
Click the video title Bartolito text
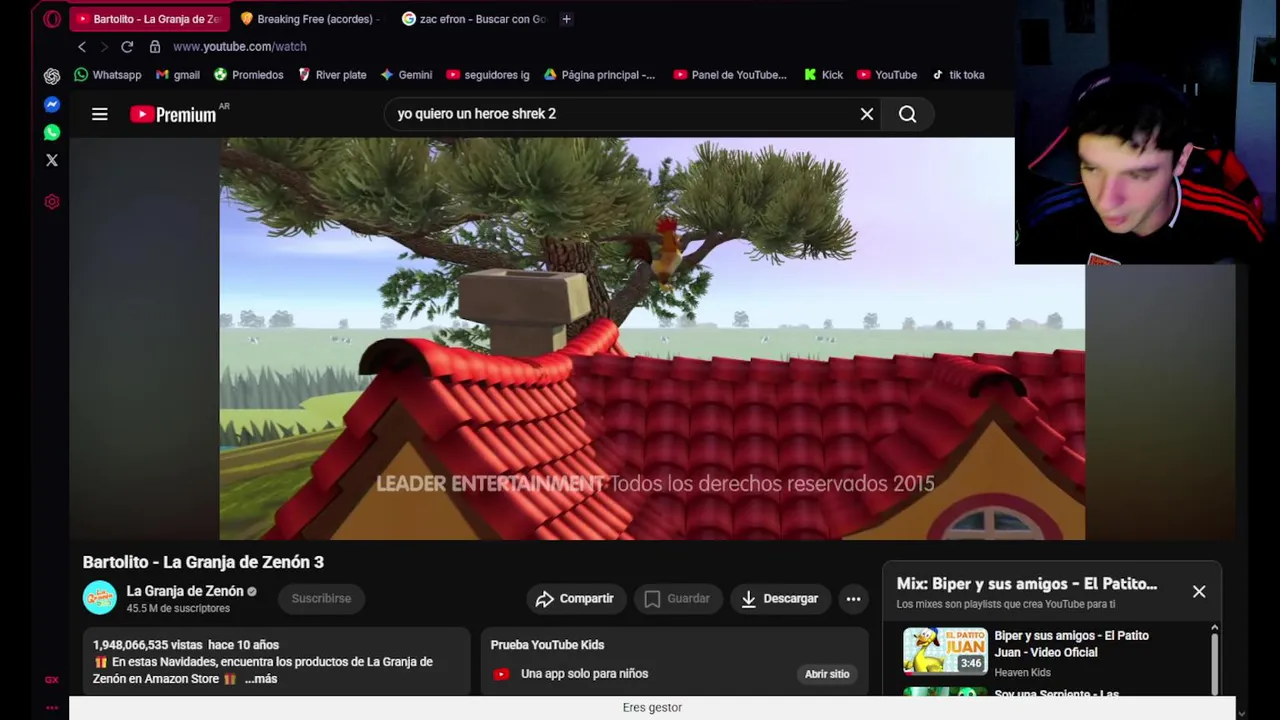pyautogui.click(x=203, y=562)
